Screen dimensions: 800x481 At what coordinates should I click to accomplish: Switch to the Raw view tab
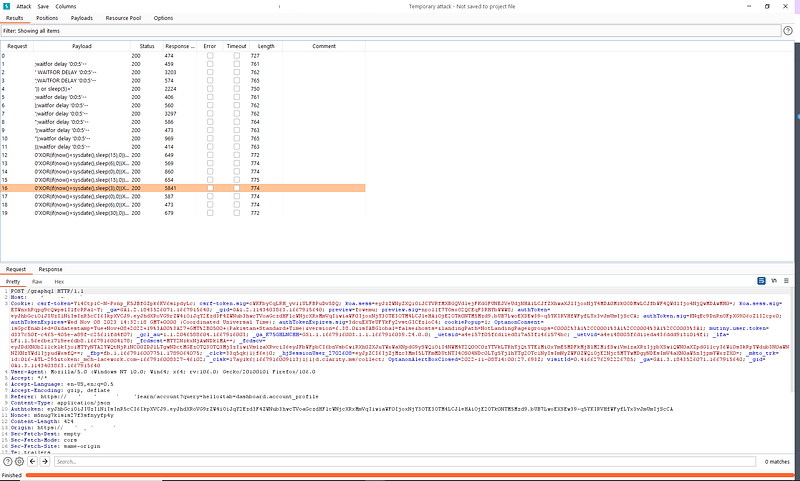(37, 282)
